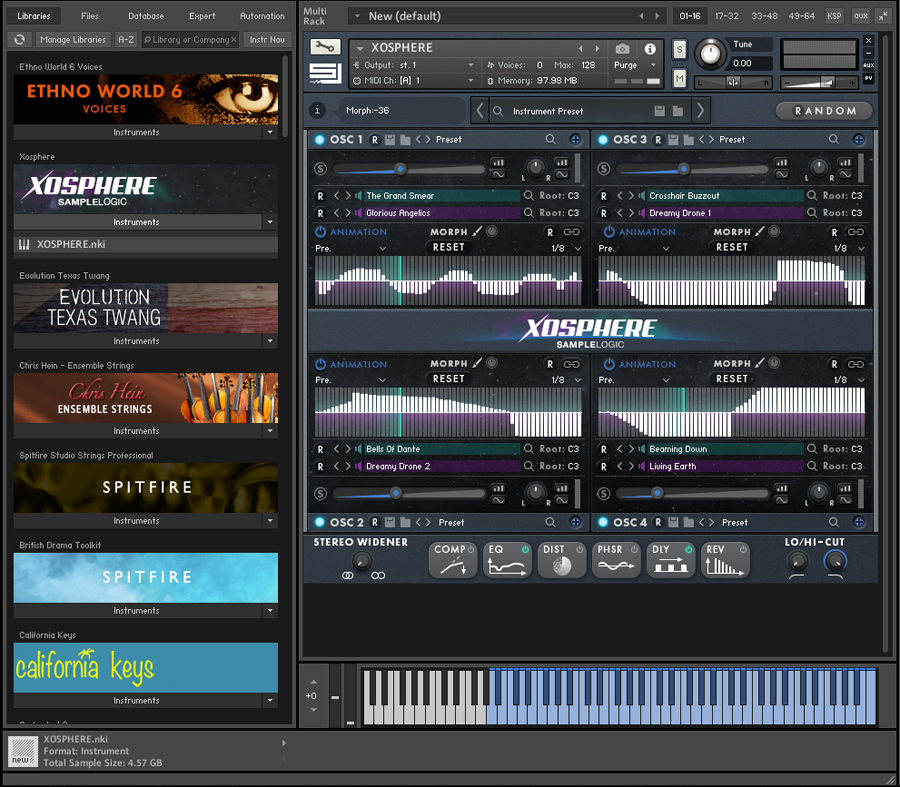900x787 pixels.
Task: Open the COMP effect module
Action: [x=453, y=560]
